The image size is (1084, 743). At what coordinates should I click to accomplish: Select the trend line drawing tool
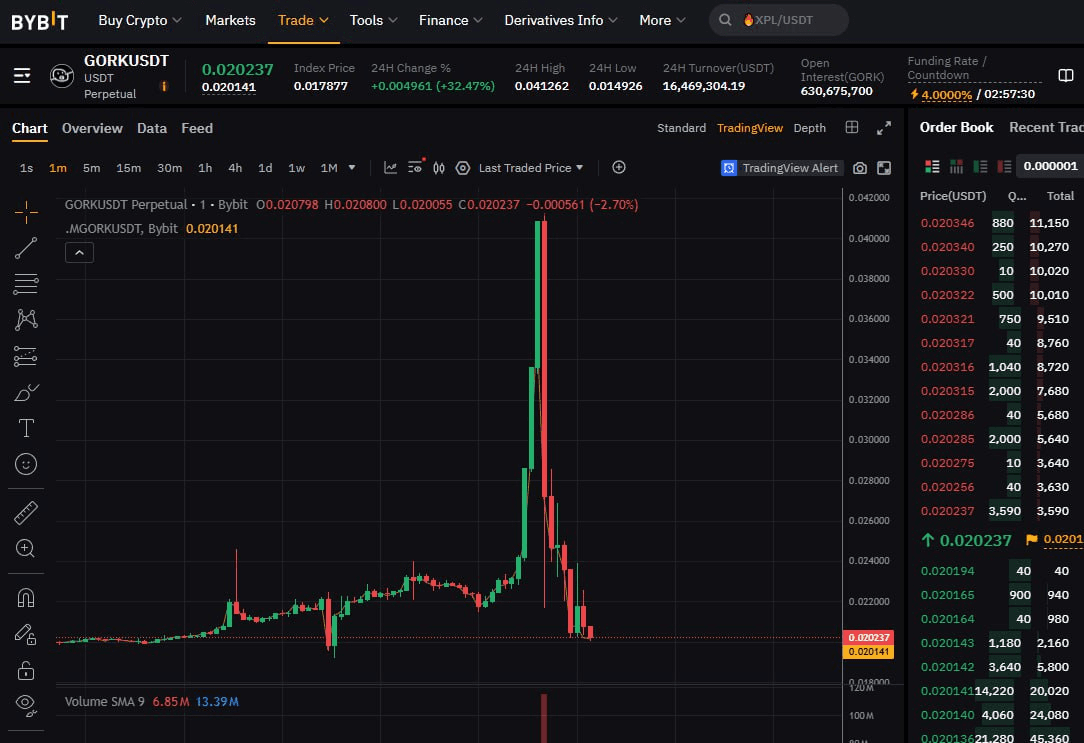[26, 247]
